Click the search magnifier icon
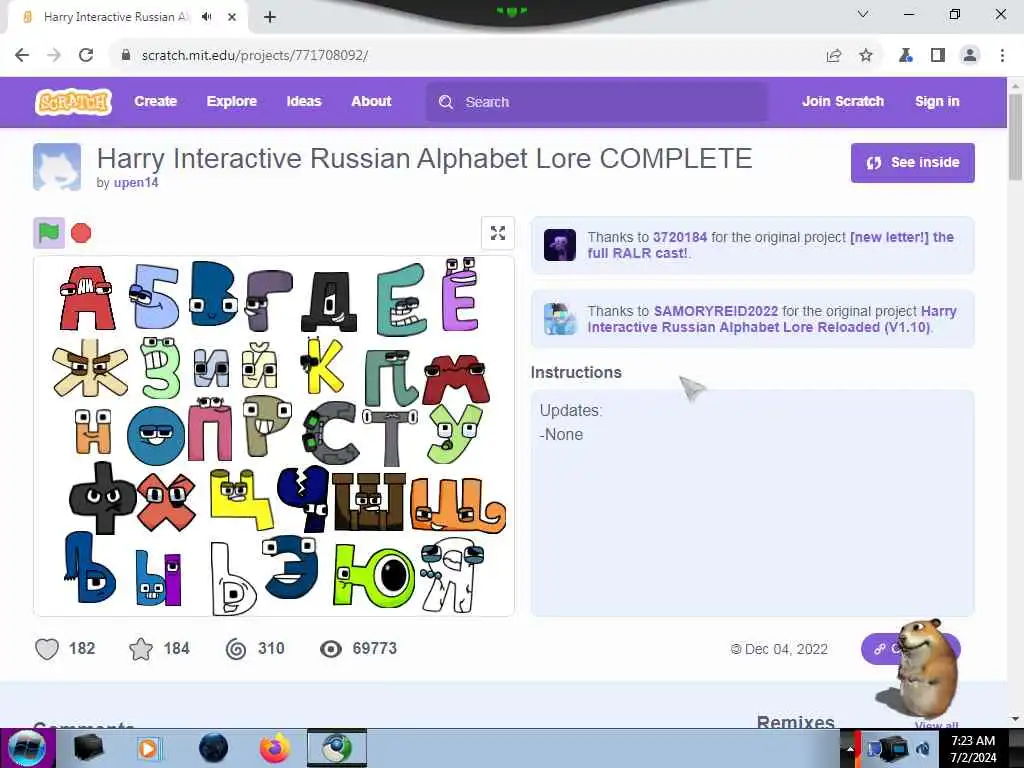 pyautogui.click(x=446, y=102)
